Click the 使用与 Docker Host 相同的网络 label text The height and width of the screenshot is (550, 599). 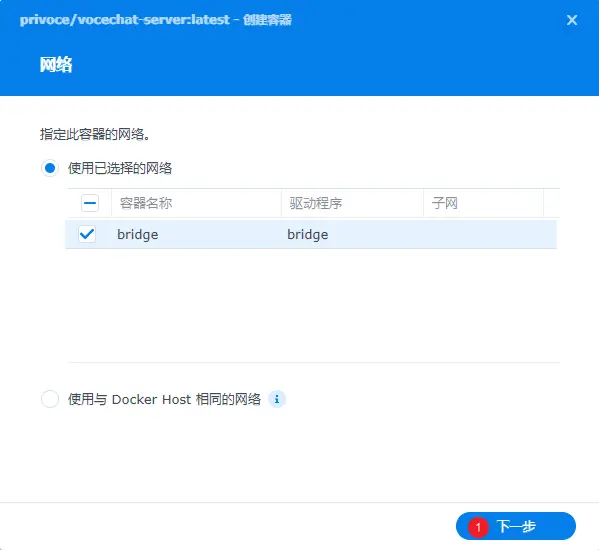tap(165, 399)
